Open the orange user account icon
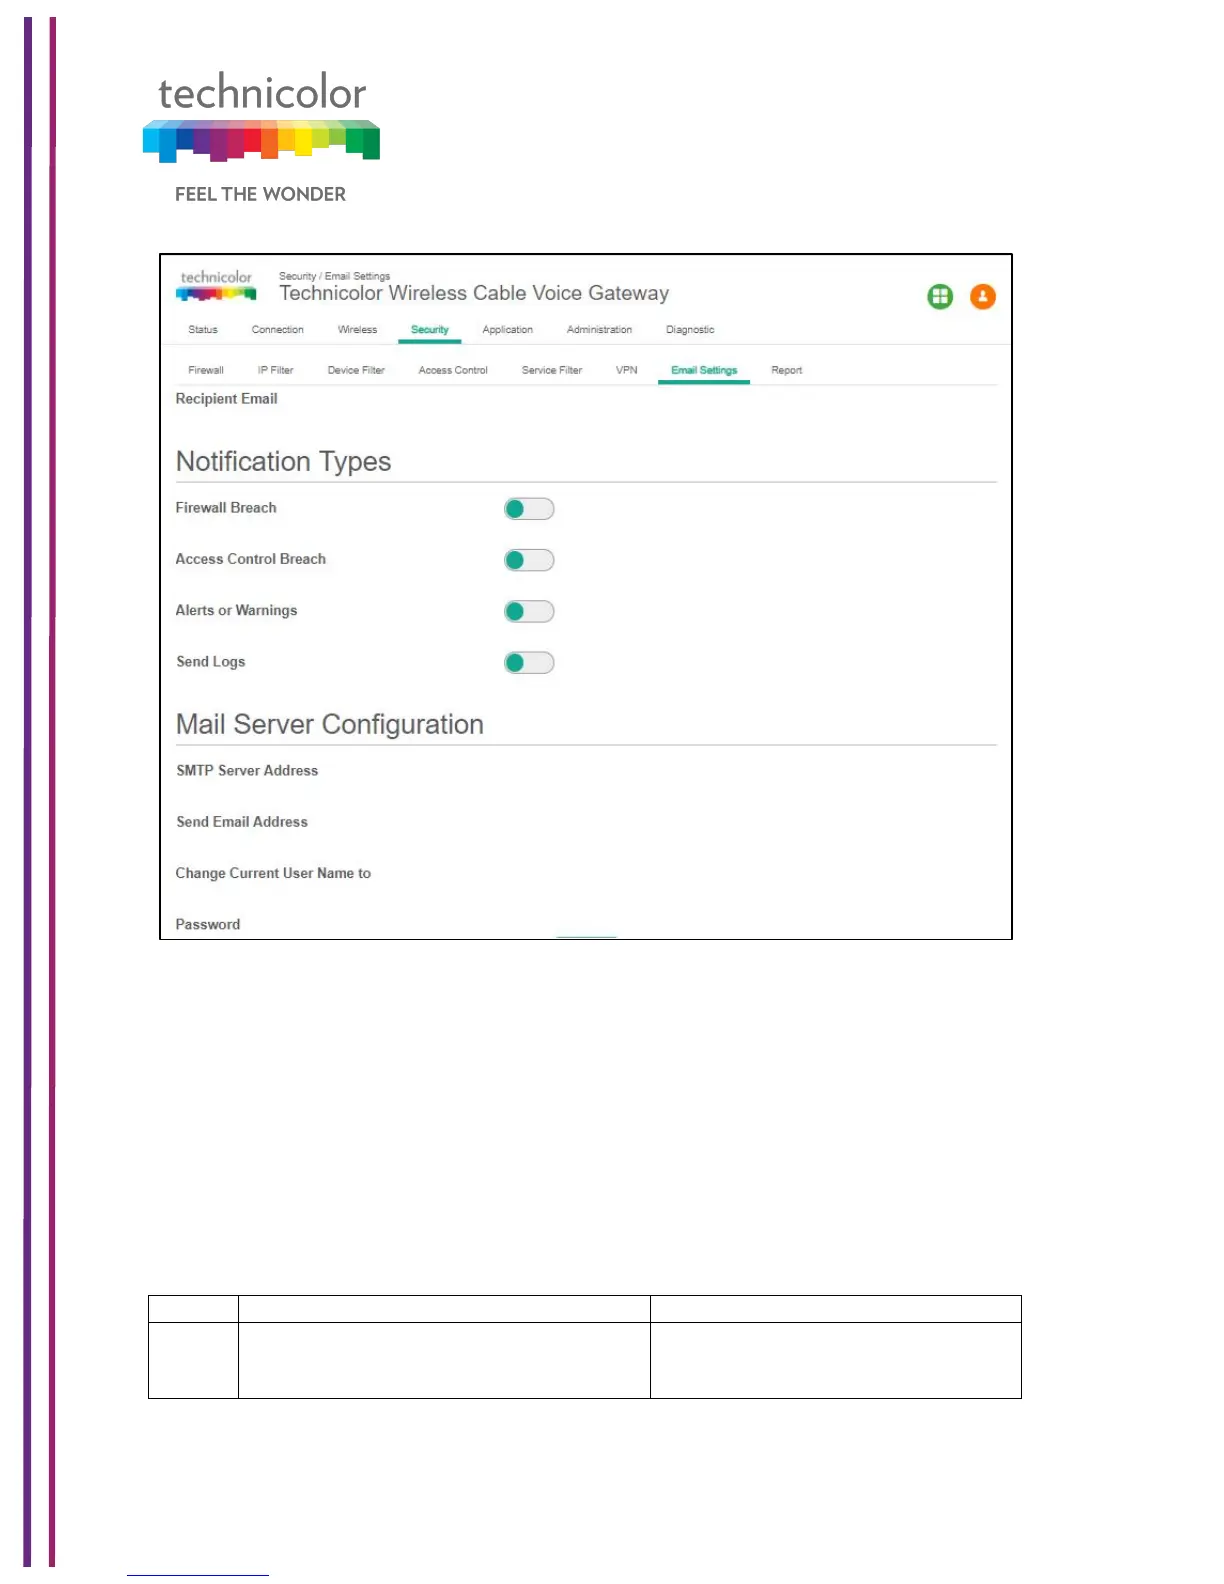This screenshot has width=1224, height=1584. 983,297
